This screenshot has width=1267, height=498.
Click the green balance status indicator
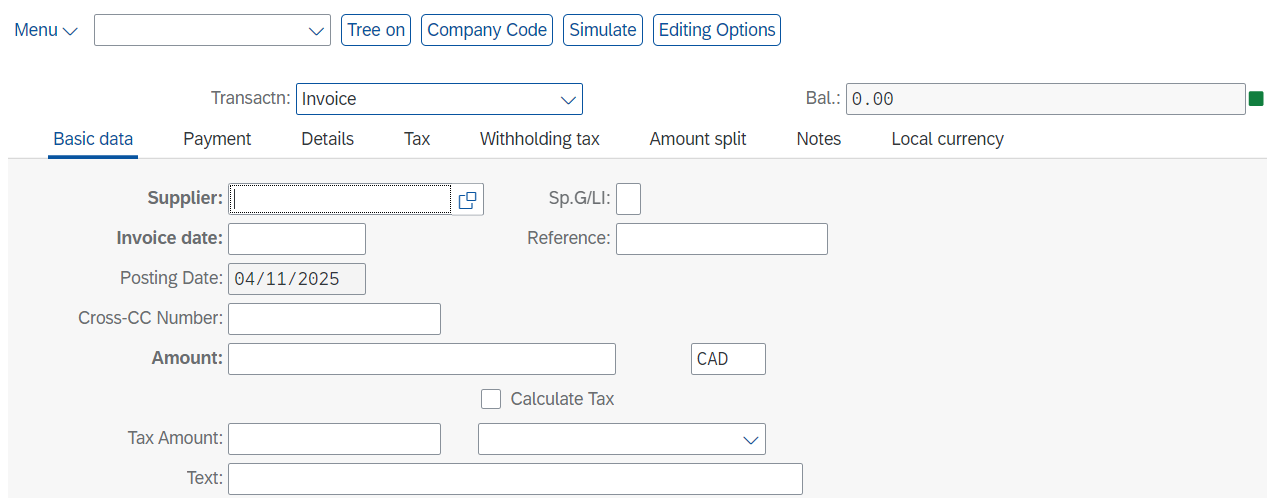(1256, 99)
